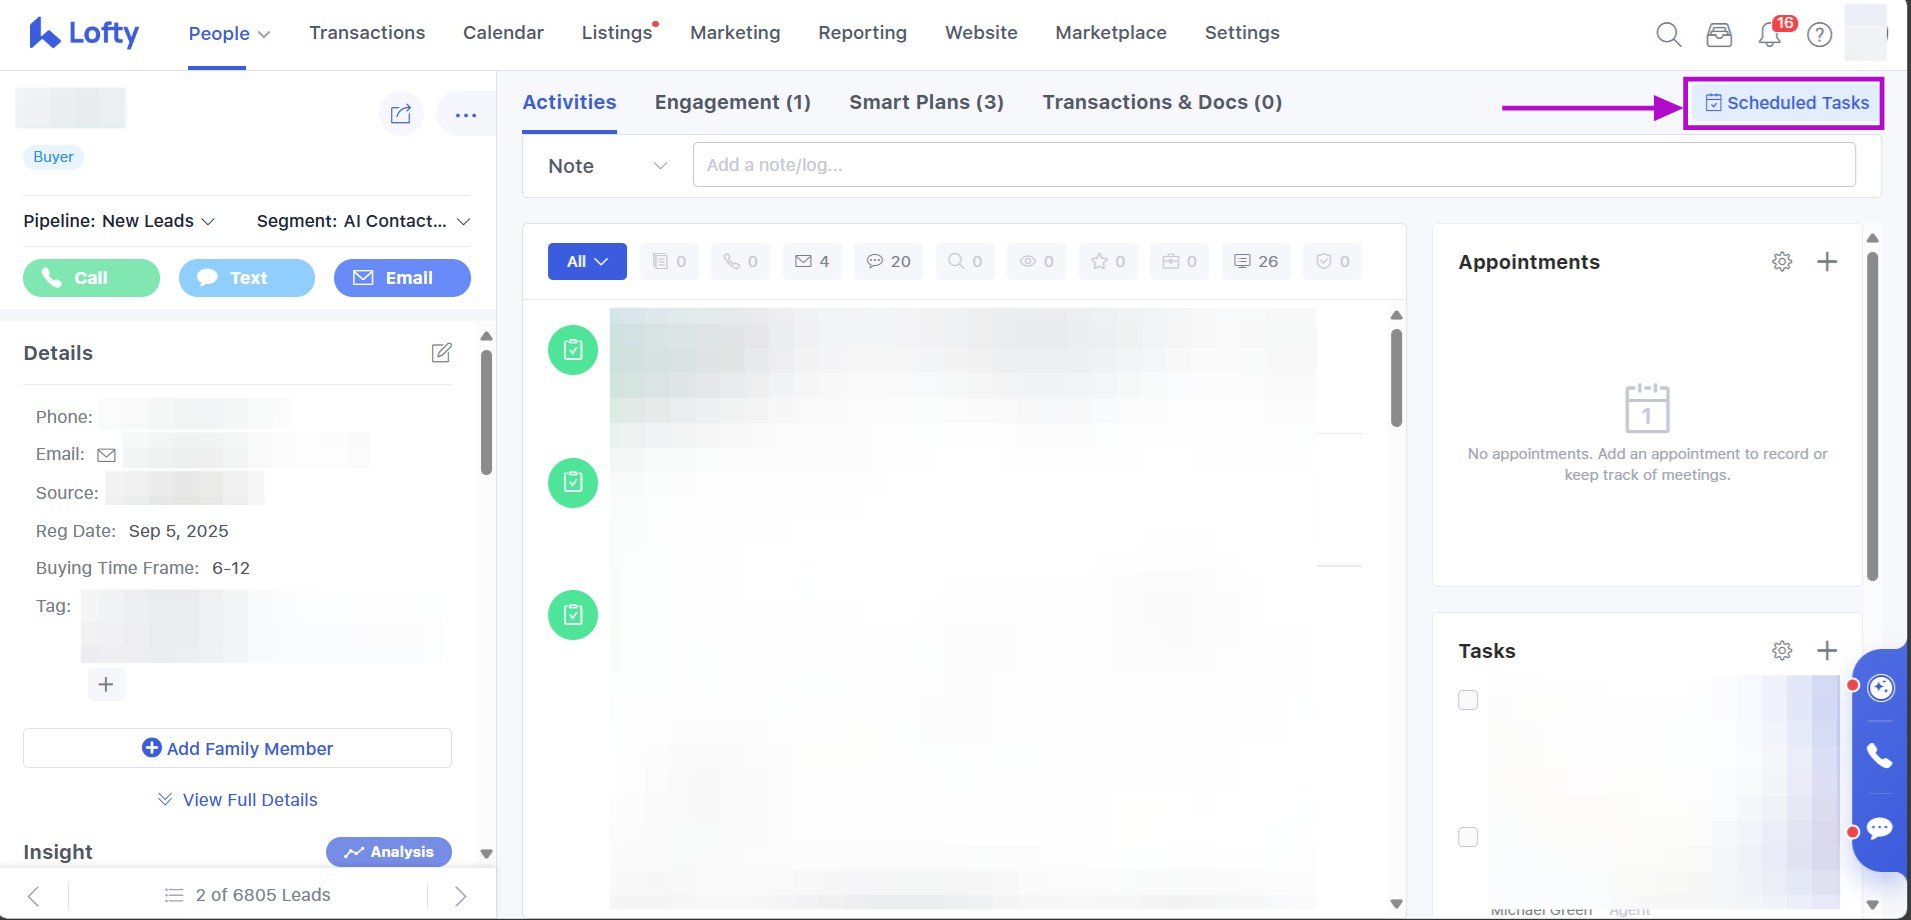
Task: Open the global search magnifier icon
Action: [x=1668, y=35]
